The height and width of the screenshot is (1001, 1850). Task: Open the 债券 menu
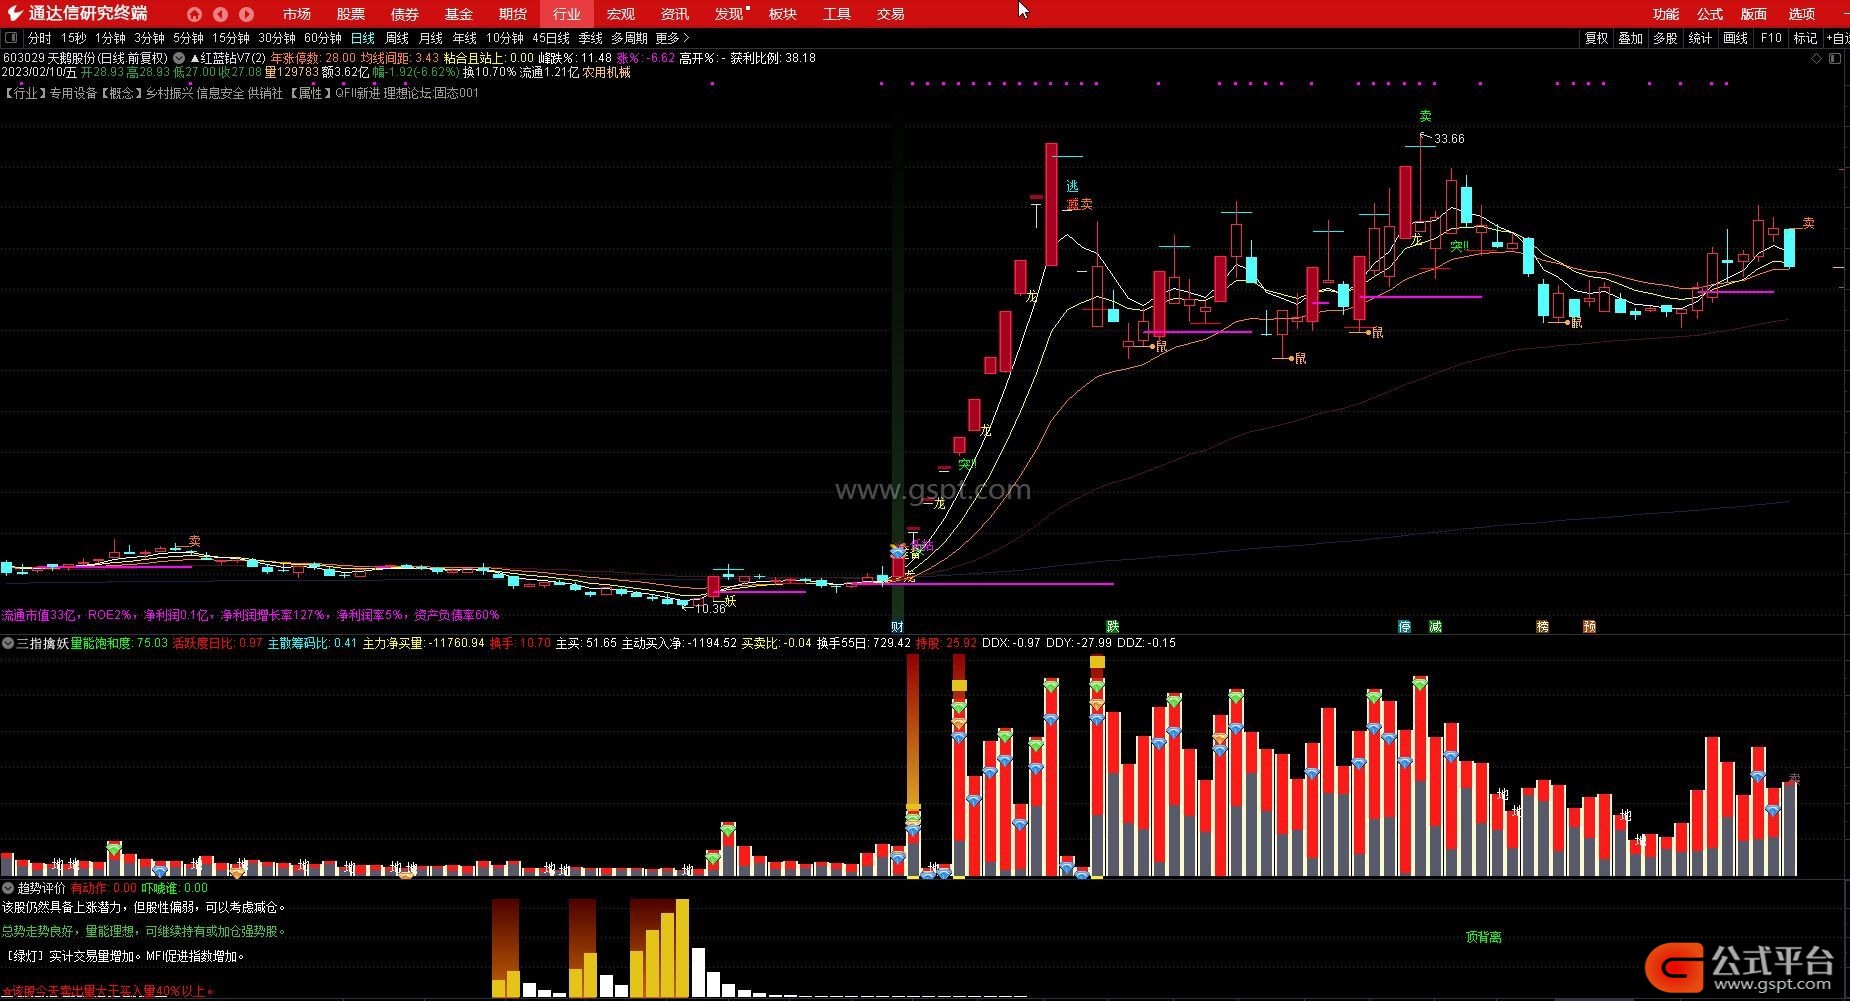(x=404, y=14)
